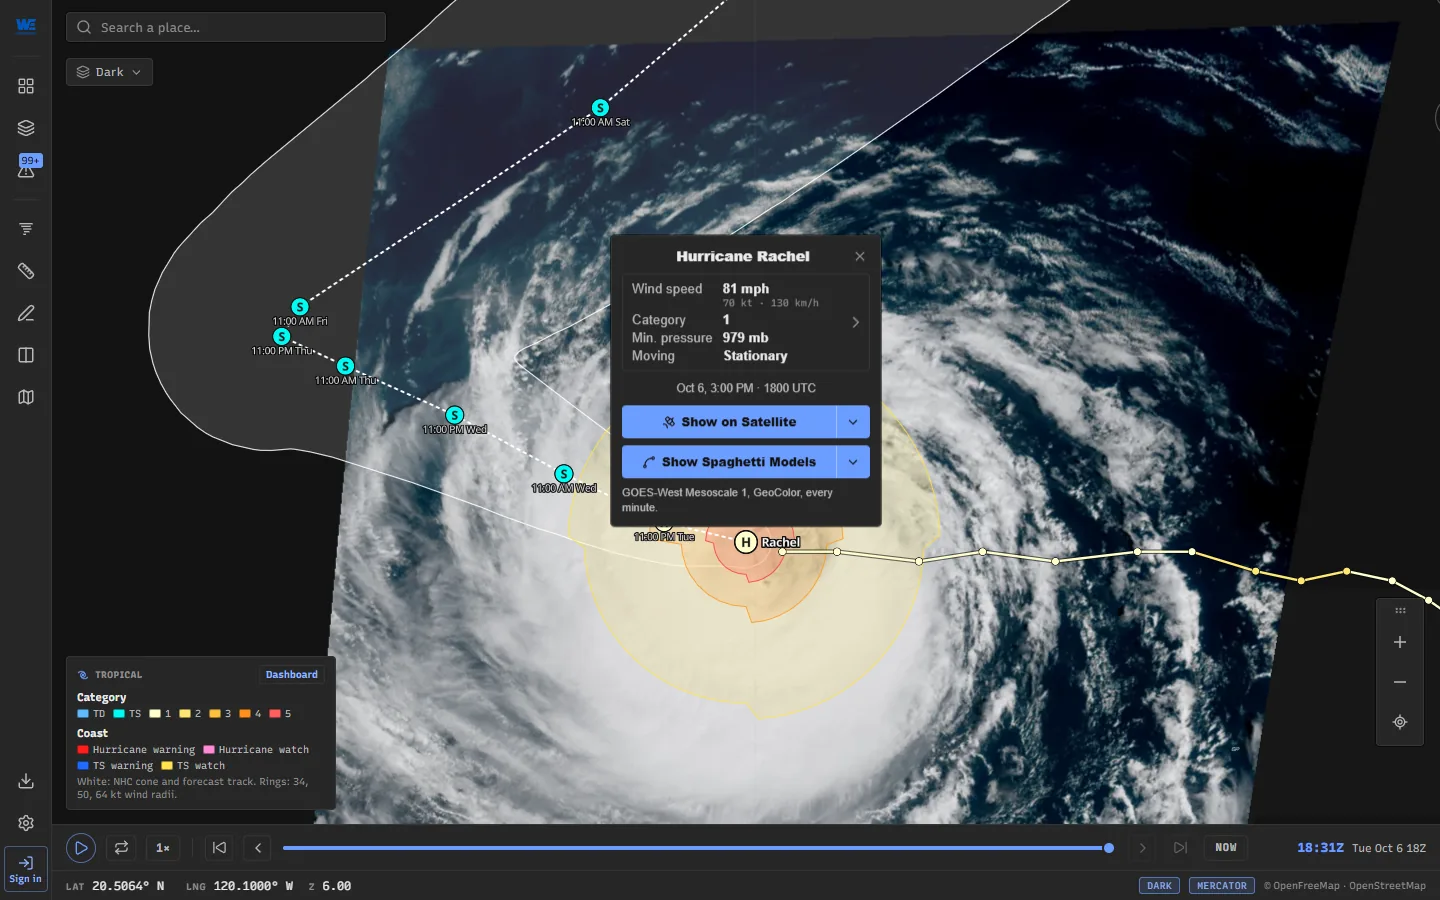
Task: Center map on my location
Action: click(1400, 722)
